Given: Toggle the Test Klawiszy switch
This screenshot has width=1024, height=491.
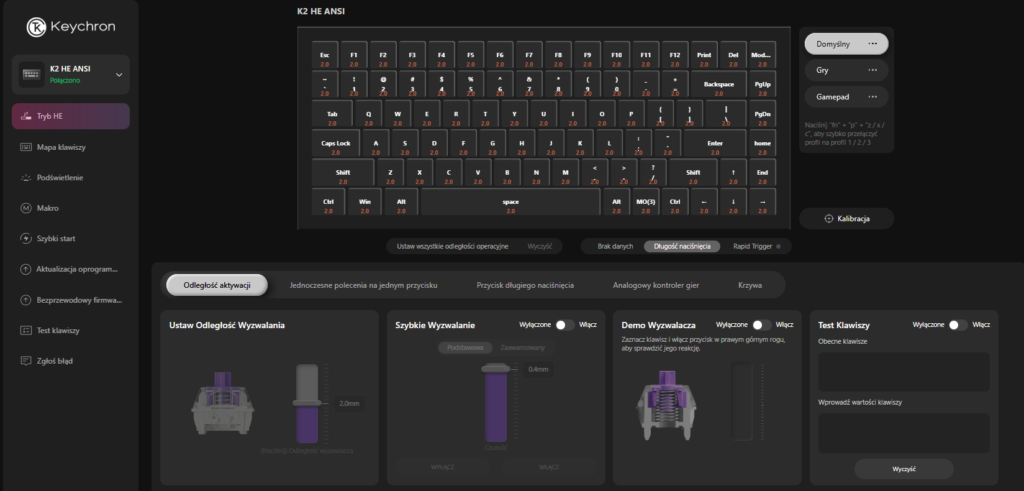Looking at the screenshot, I should [958, 325].
